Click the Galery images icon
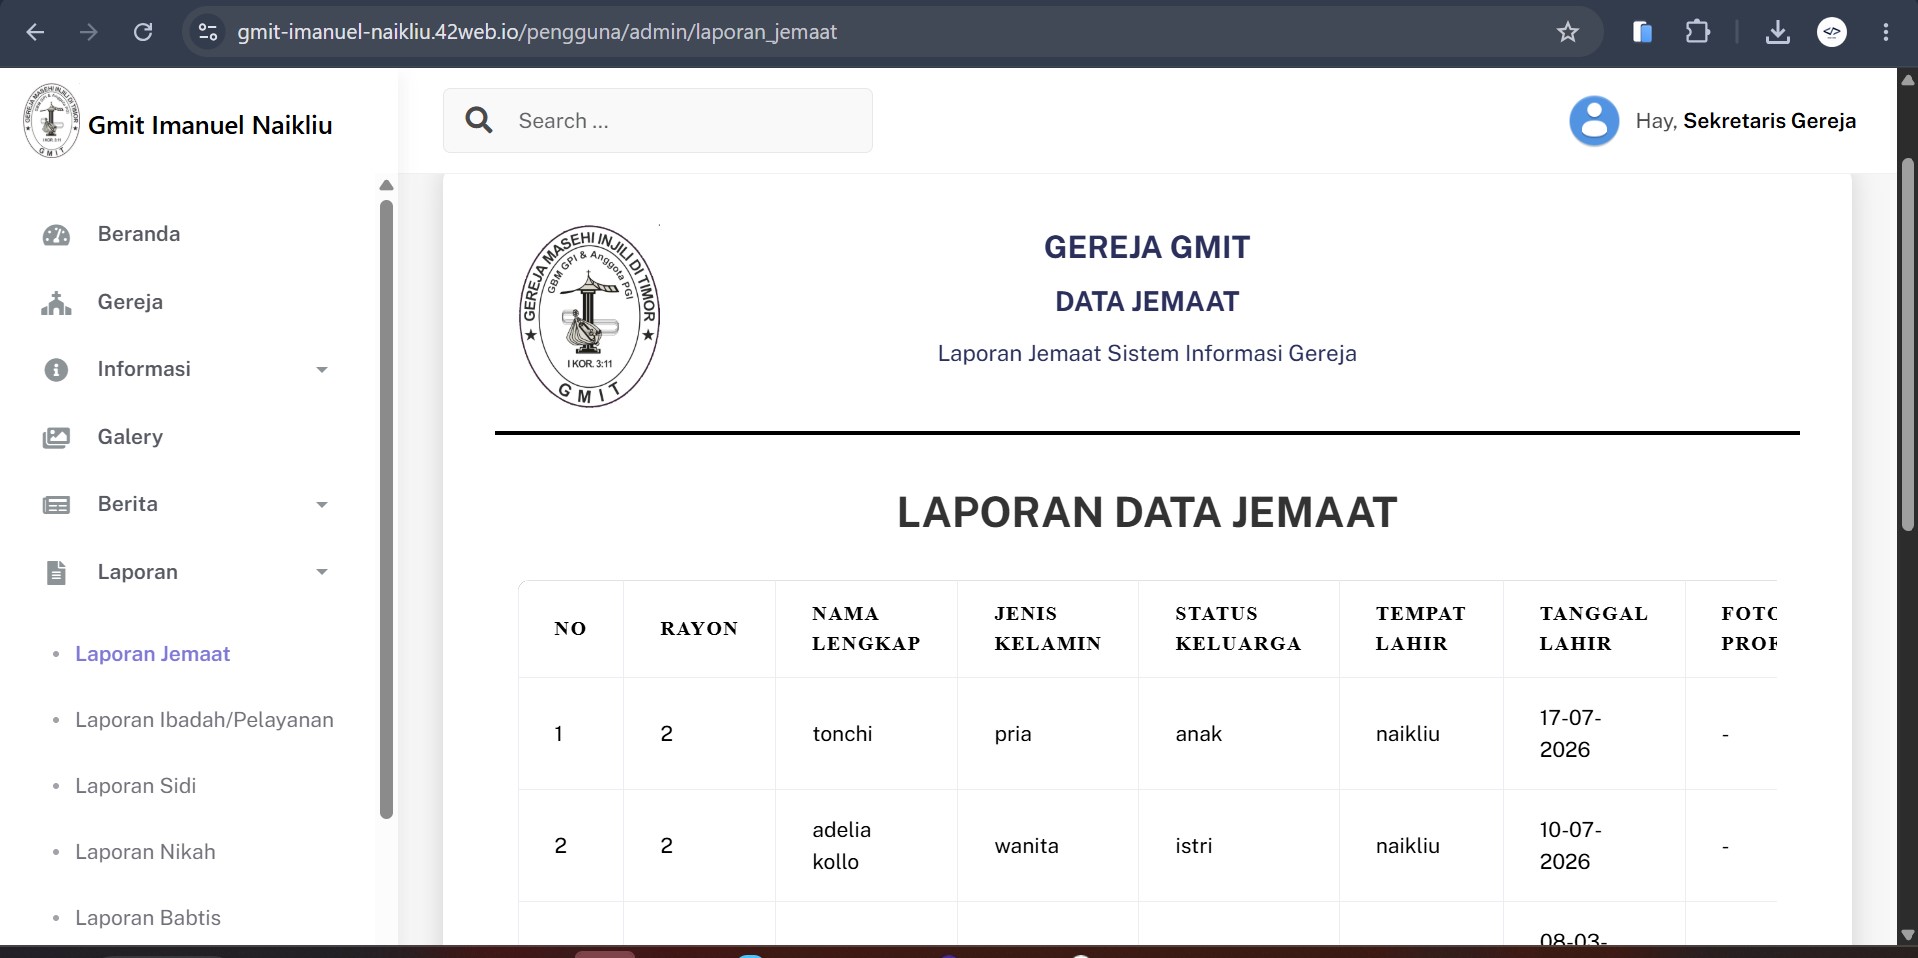 click(56, 438)
